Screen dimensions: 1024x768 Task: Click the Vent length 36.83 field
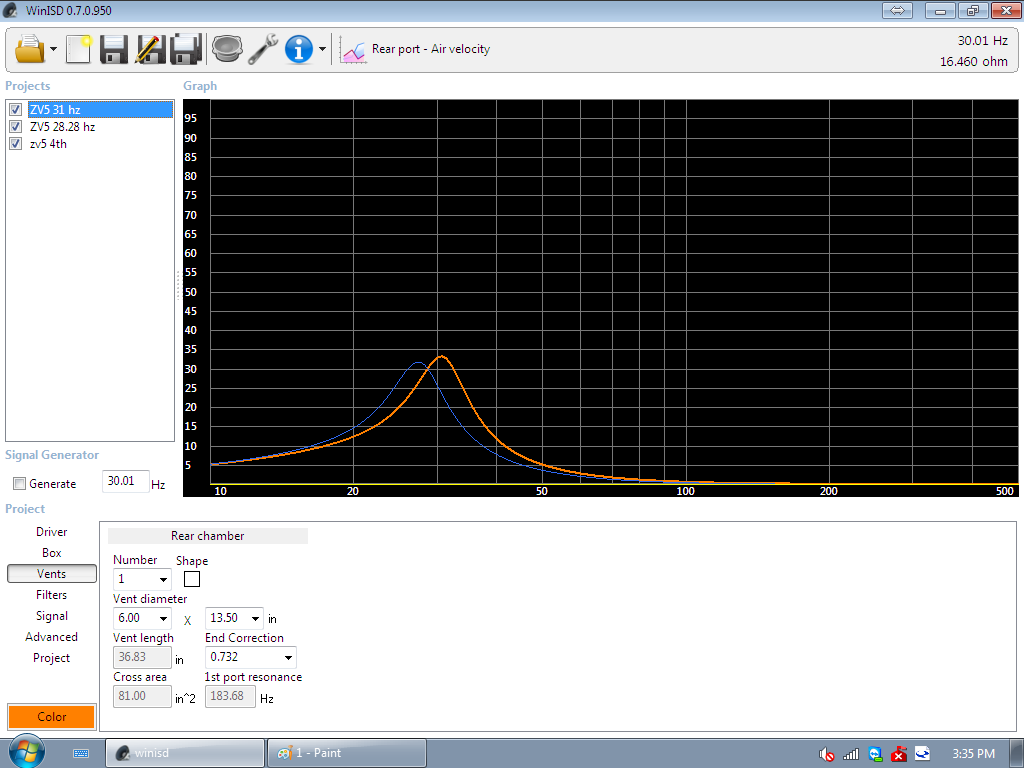pos(142,657)
